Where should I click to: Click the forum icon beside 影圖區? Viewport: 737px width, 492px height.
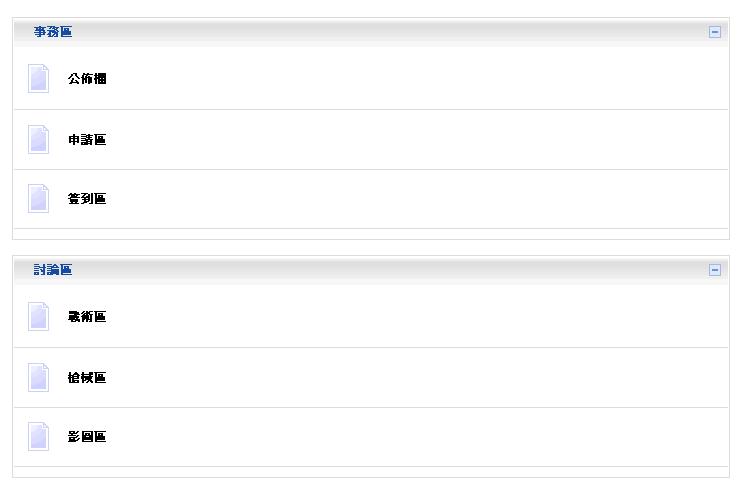(39, 437)
